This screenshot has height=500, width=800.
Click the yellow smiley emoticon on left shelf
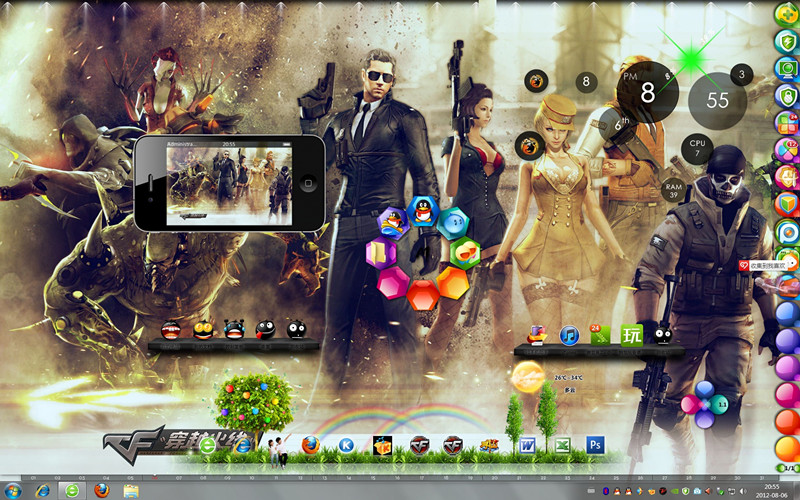(203, 330)
